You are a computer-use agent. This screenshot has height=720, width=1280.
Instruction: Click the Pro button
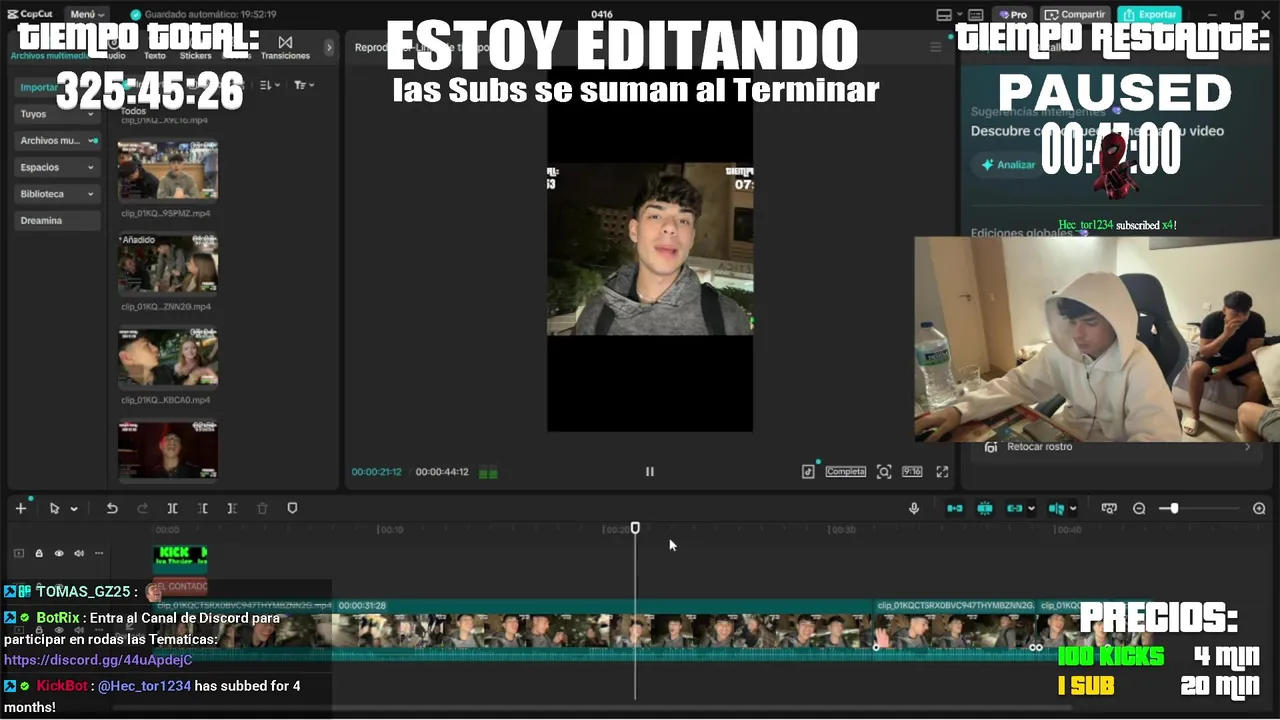click(1014, 15)
